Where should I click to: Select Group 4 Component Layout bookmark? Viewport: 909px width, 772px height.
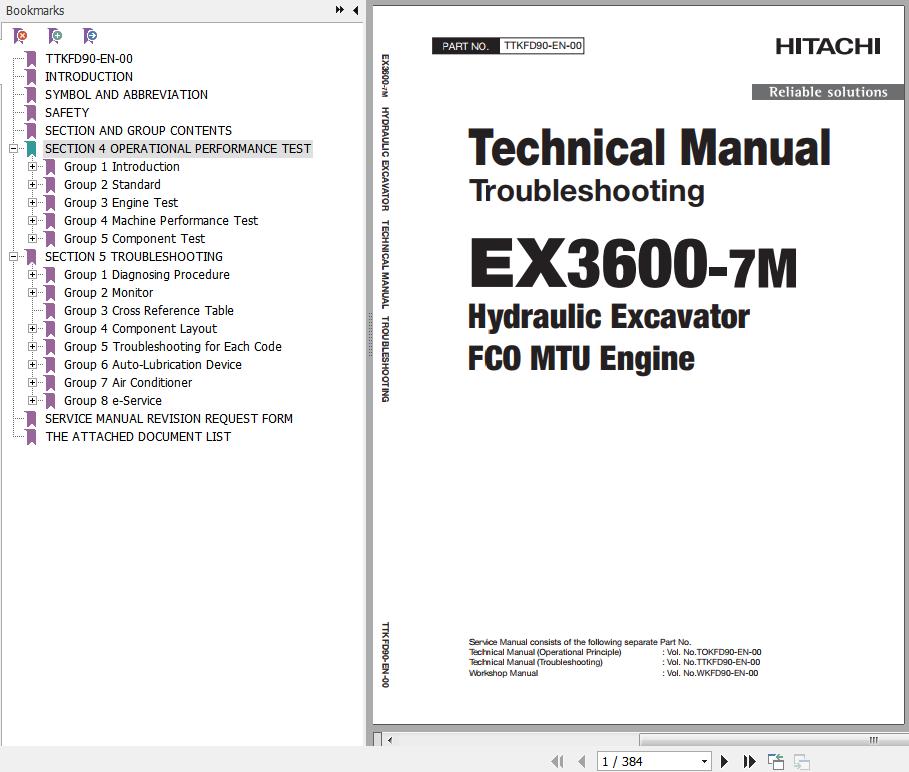(140, 328)
